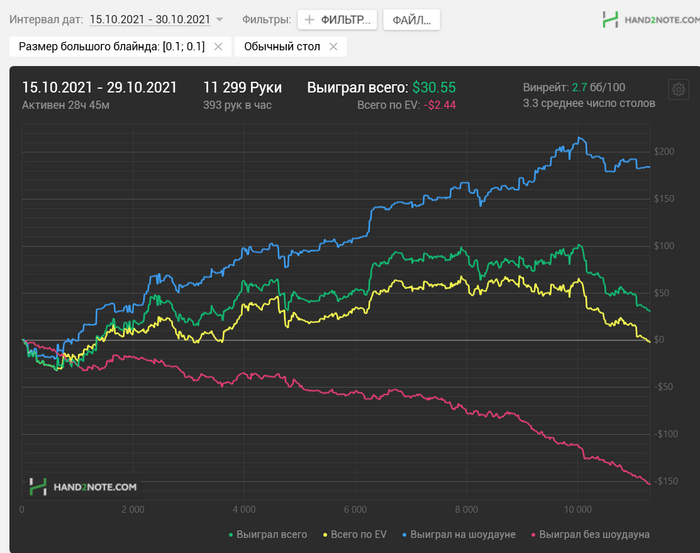Screen dimensions: 700x553
Task: Click the ФАЙЛ button
Action: (411, 20)
